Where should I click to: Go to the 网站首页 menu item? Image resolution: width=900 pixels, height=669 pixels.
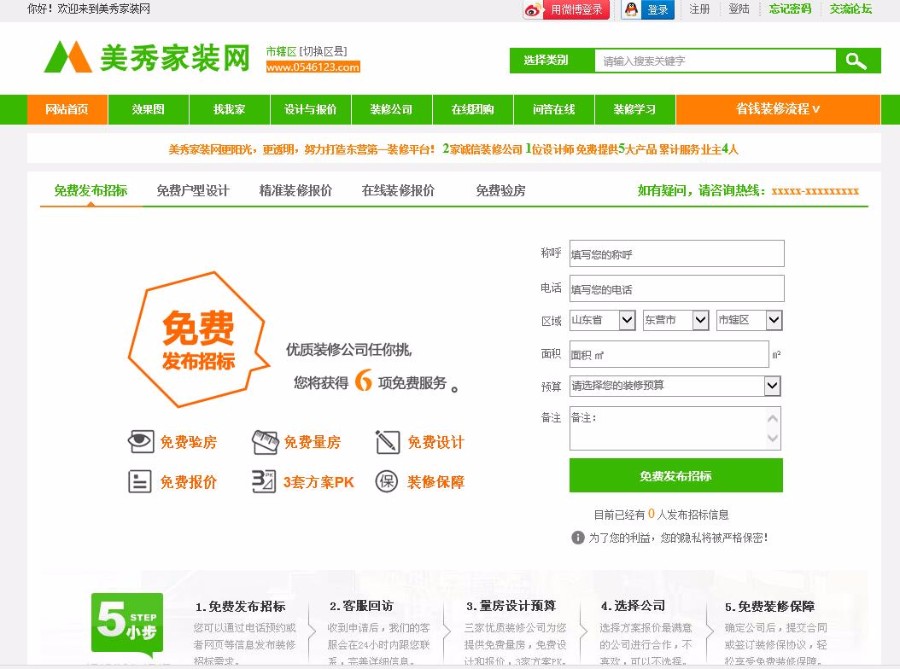(x=66, y=109)
